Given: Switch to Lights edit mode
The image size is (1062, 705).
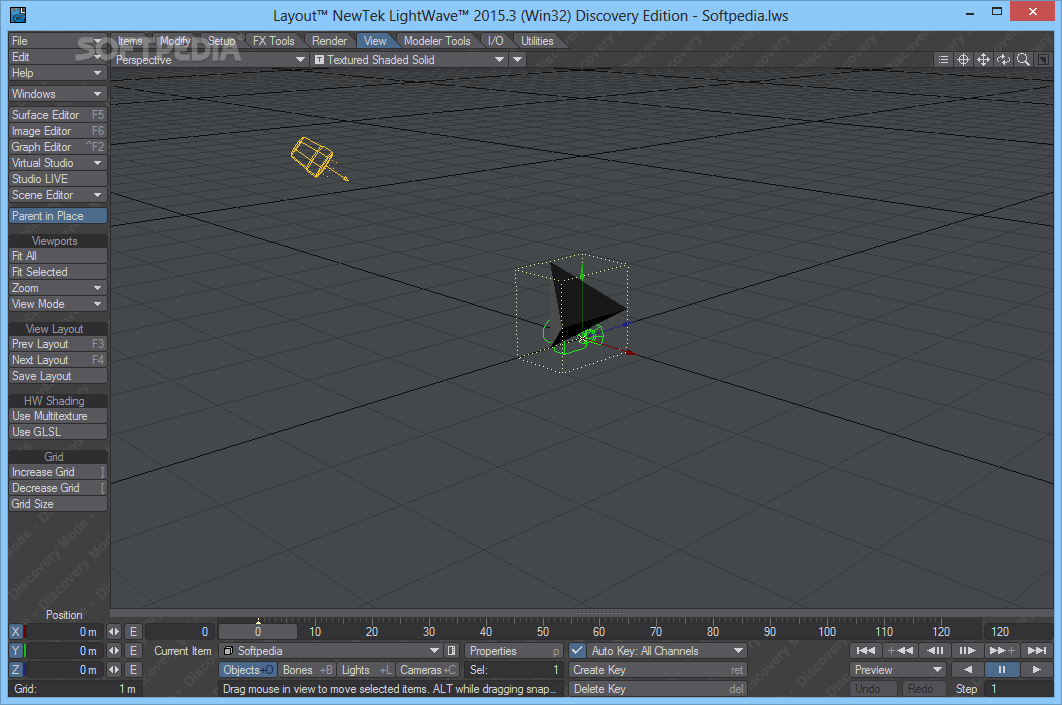Looking at the screenshot, I should pos(366,669).
